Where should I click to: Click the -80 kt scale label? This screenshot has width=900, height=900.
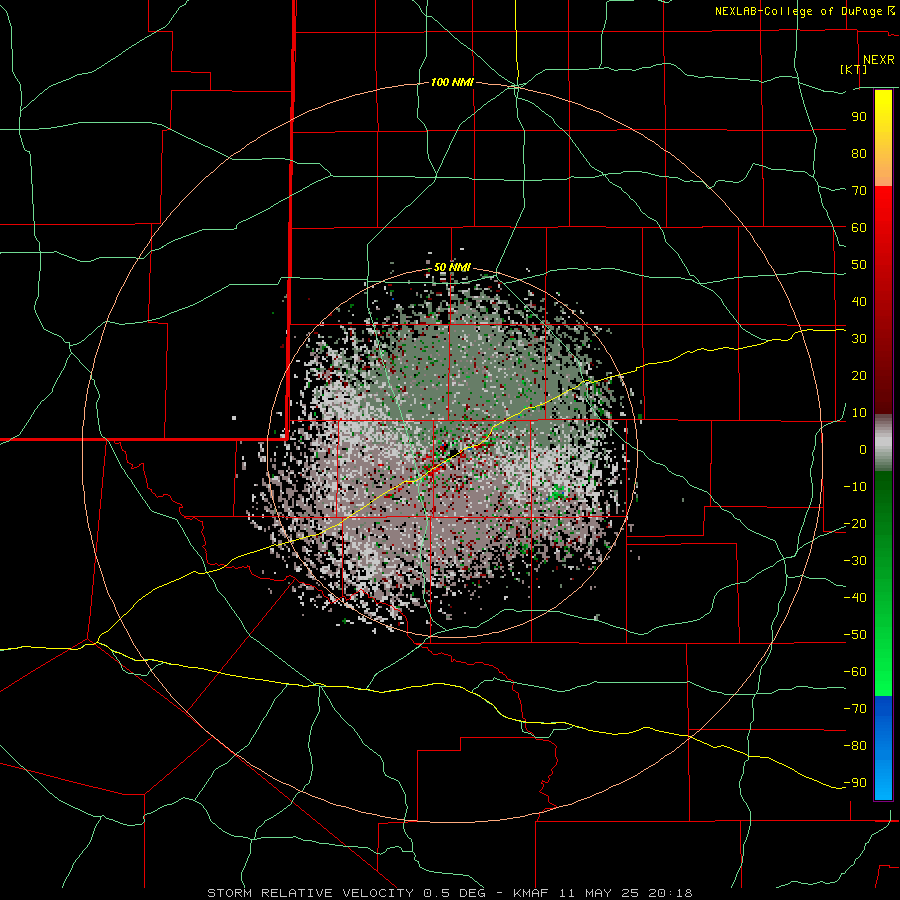point(855,746)
